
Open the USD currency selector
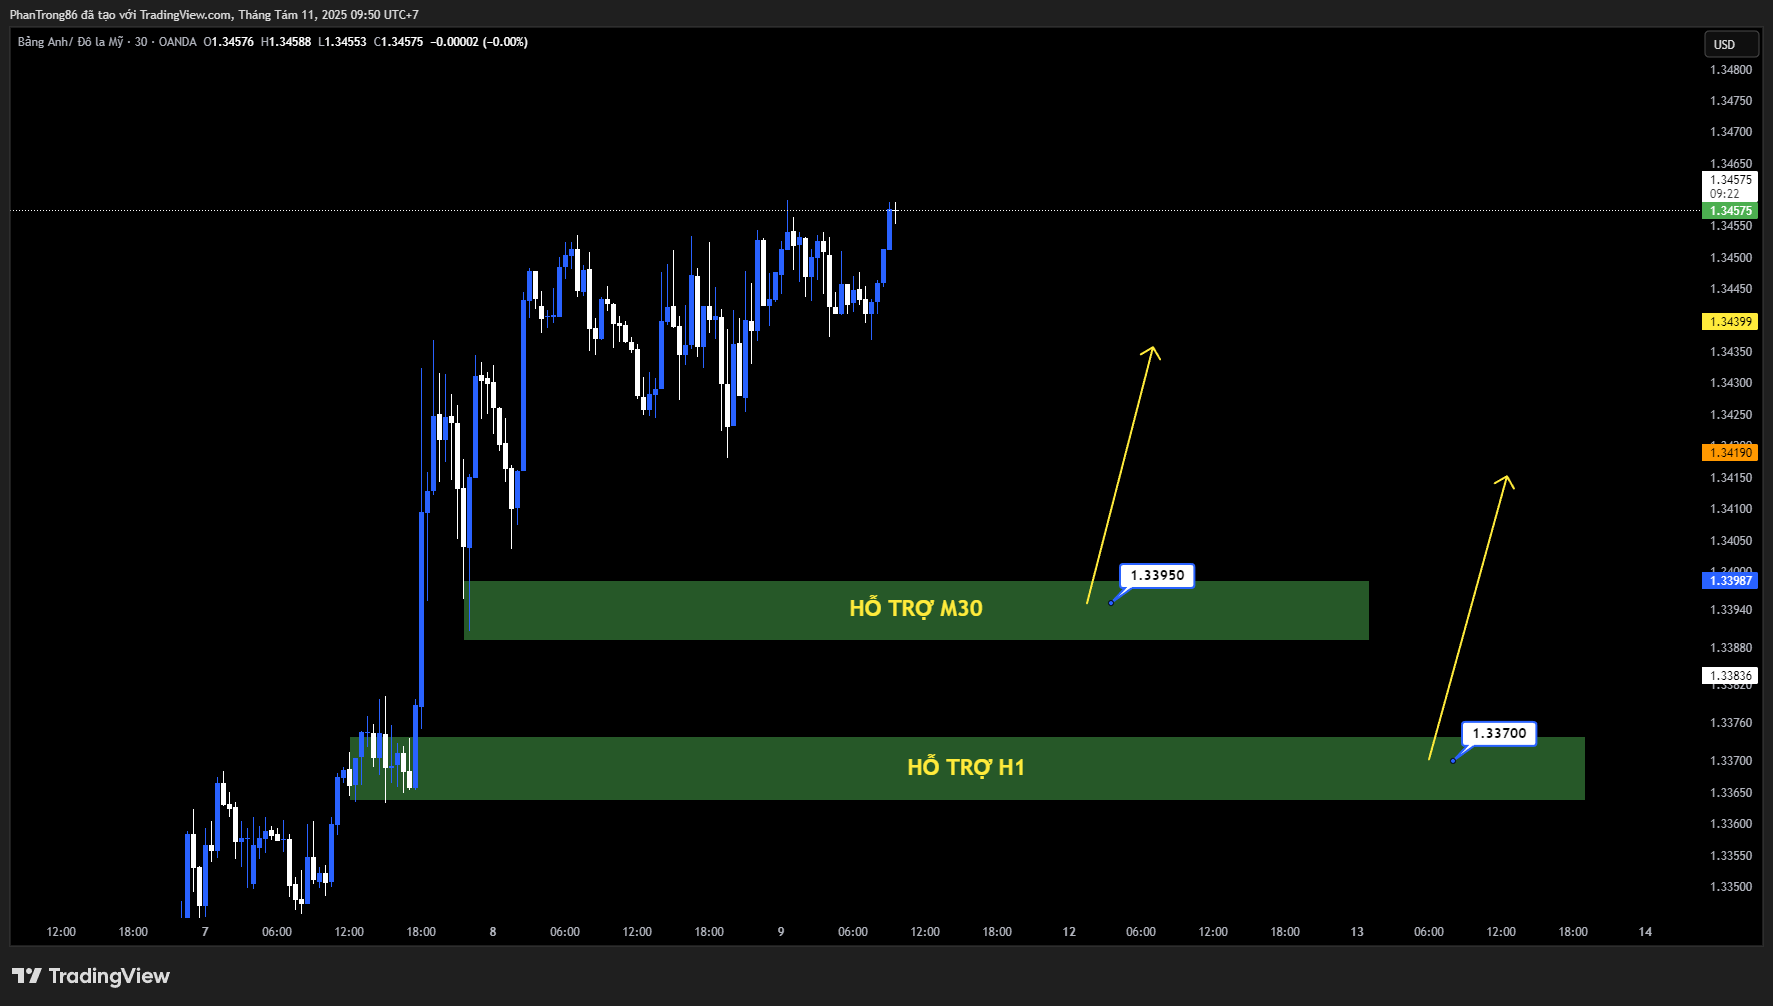(1730, 44)
